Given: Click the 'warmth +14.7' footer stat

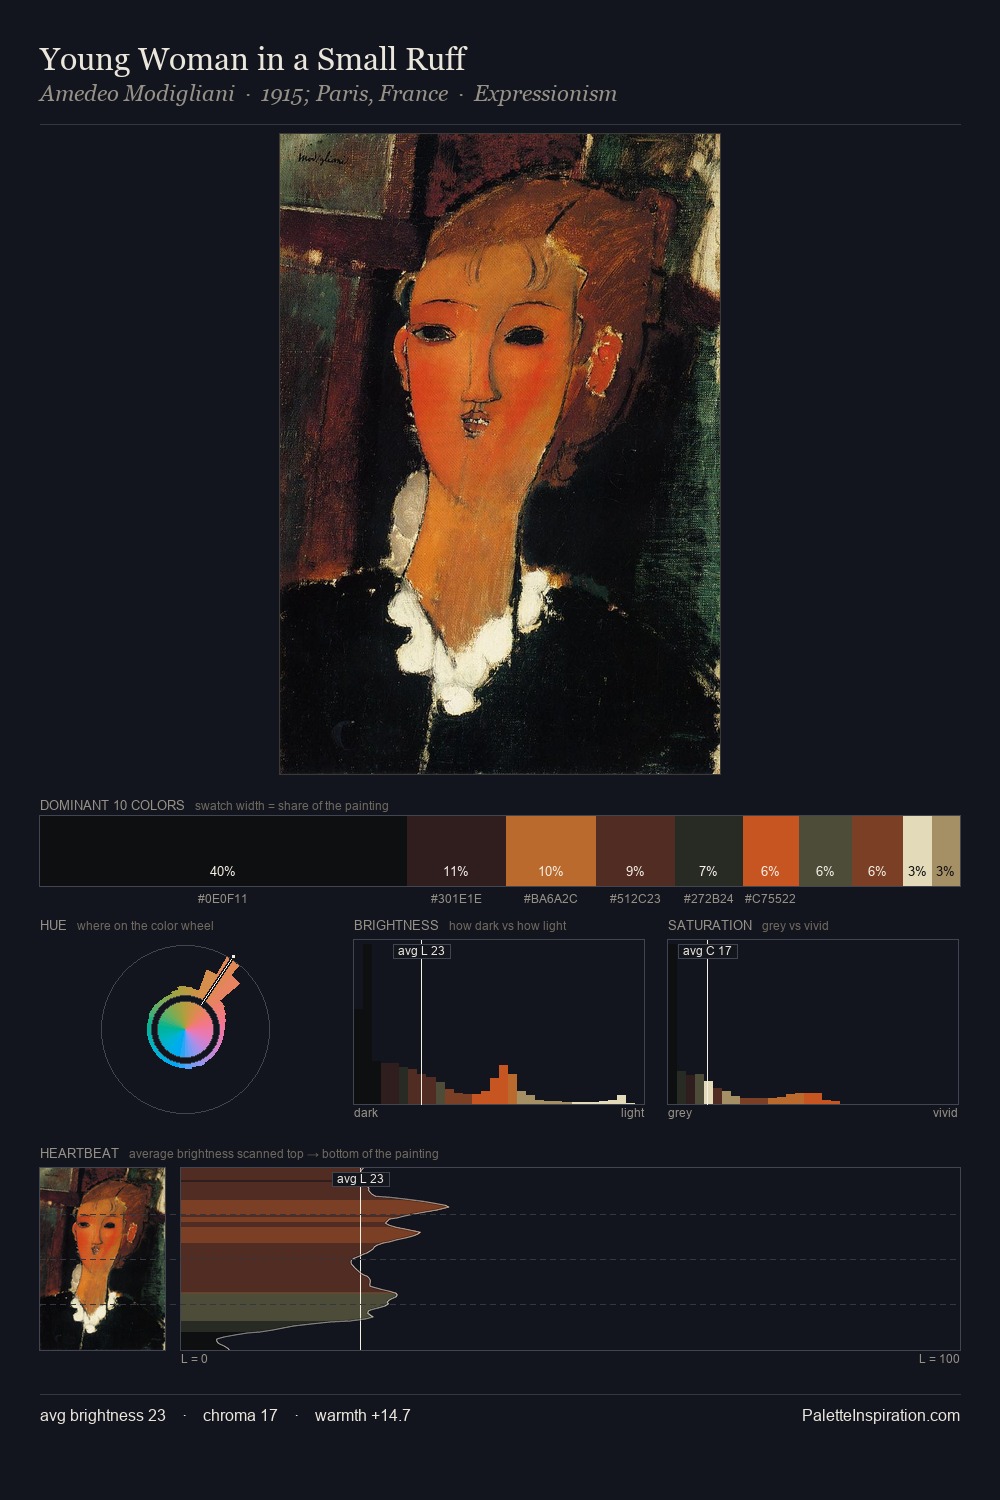Looking at the screenshot, I should tap(363, 1415).
